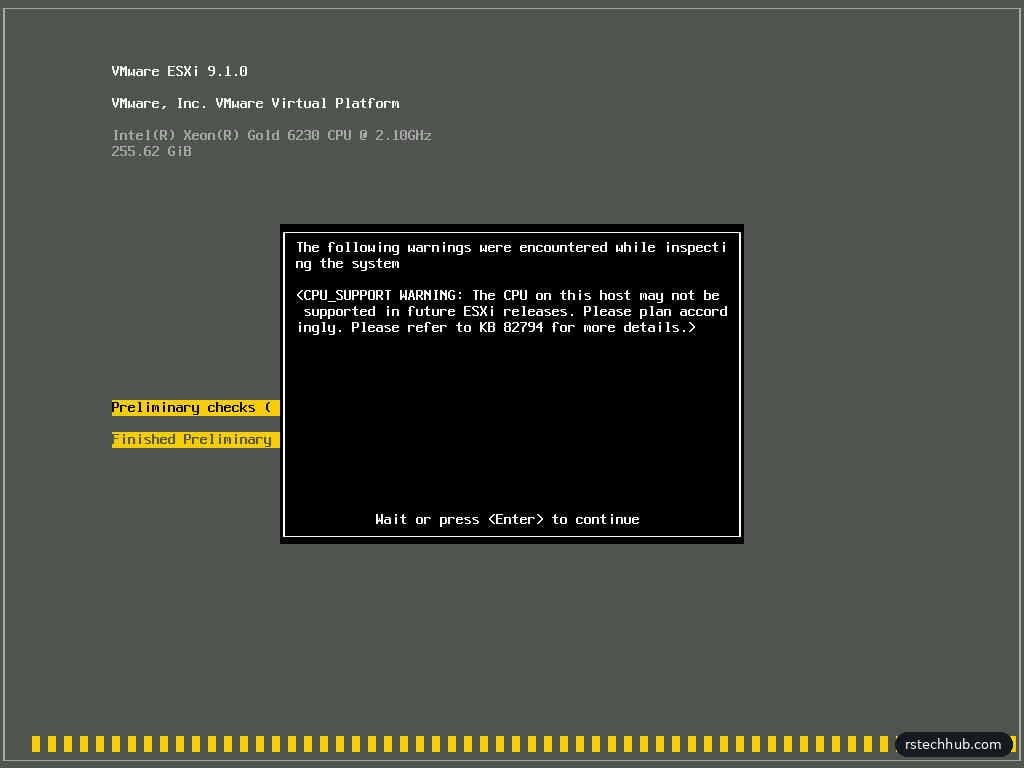The image size is (1024, 768).
Task: Click the 'Preliminary checks (' status line
Action: coord(195,408)
